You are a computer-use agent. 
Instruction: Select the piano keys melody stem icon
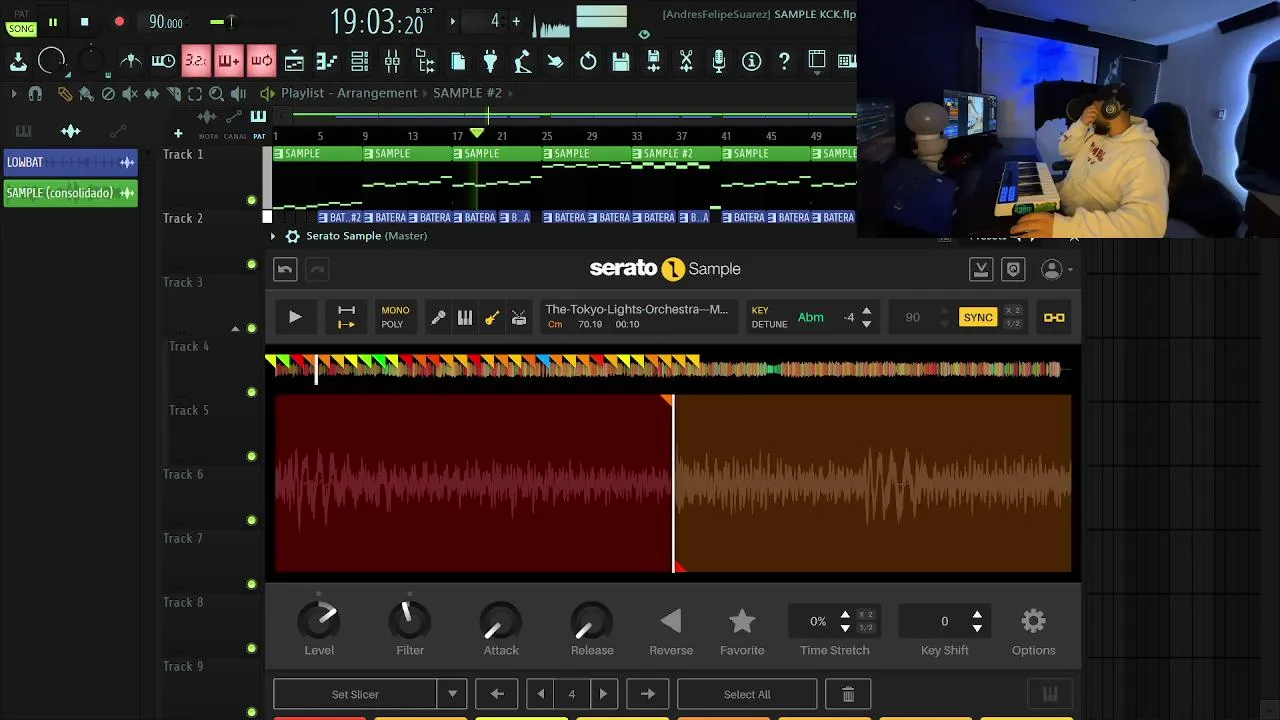pos(465,318)
